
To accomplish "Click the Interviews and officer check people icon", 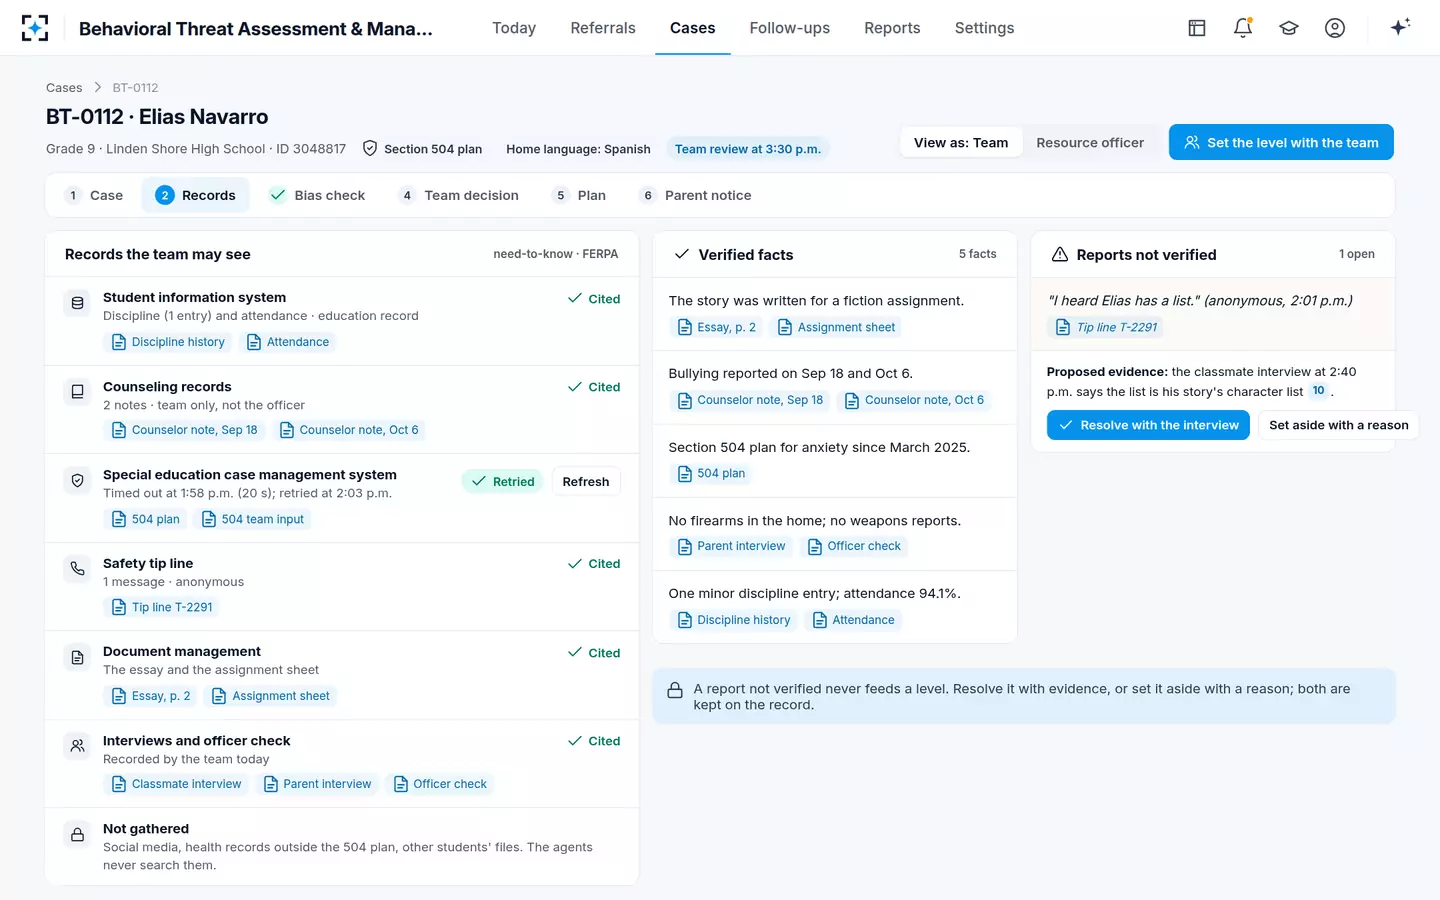I will 77,746.
